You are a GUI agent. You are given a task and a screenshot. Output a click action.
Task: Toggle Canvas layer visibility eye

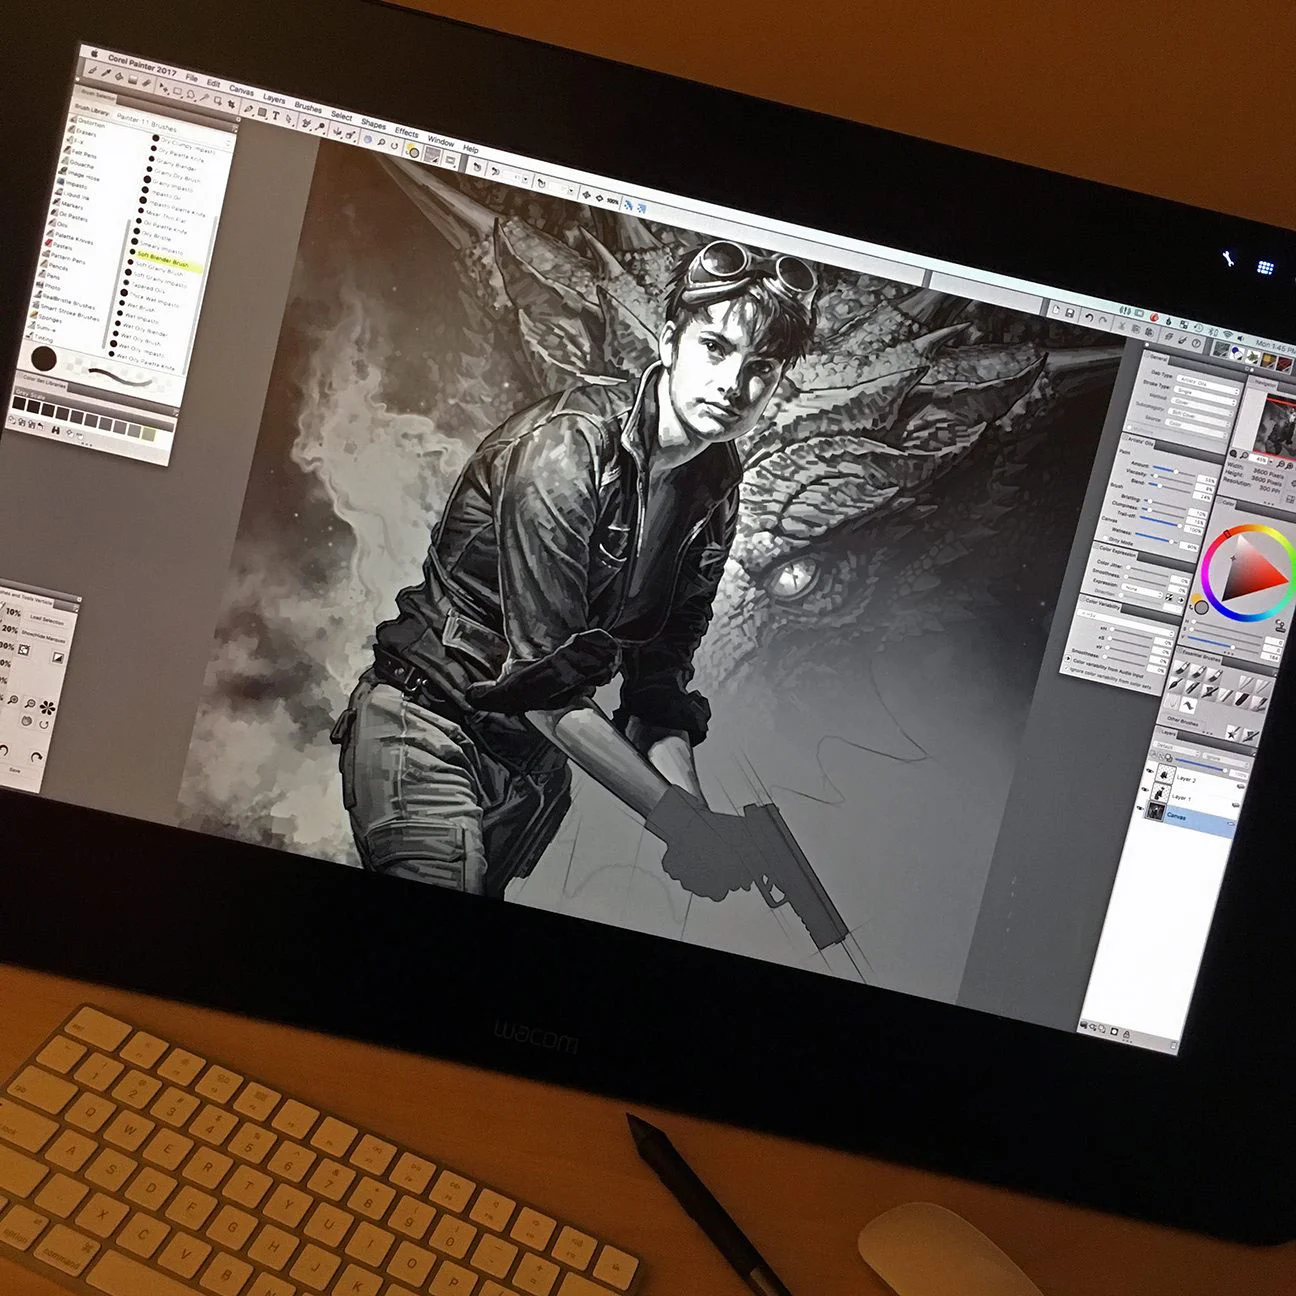(1140, 808)
